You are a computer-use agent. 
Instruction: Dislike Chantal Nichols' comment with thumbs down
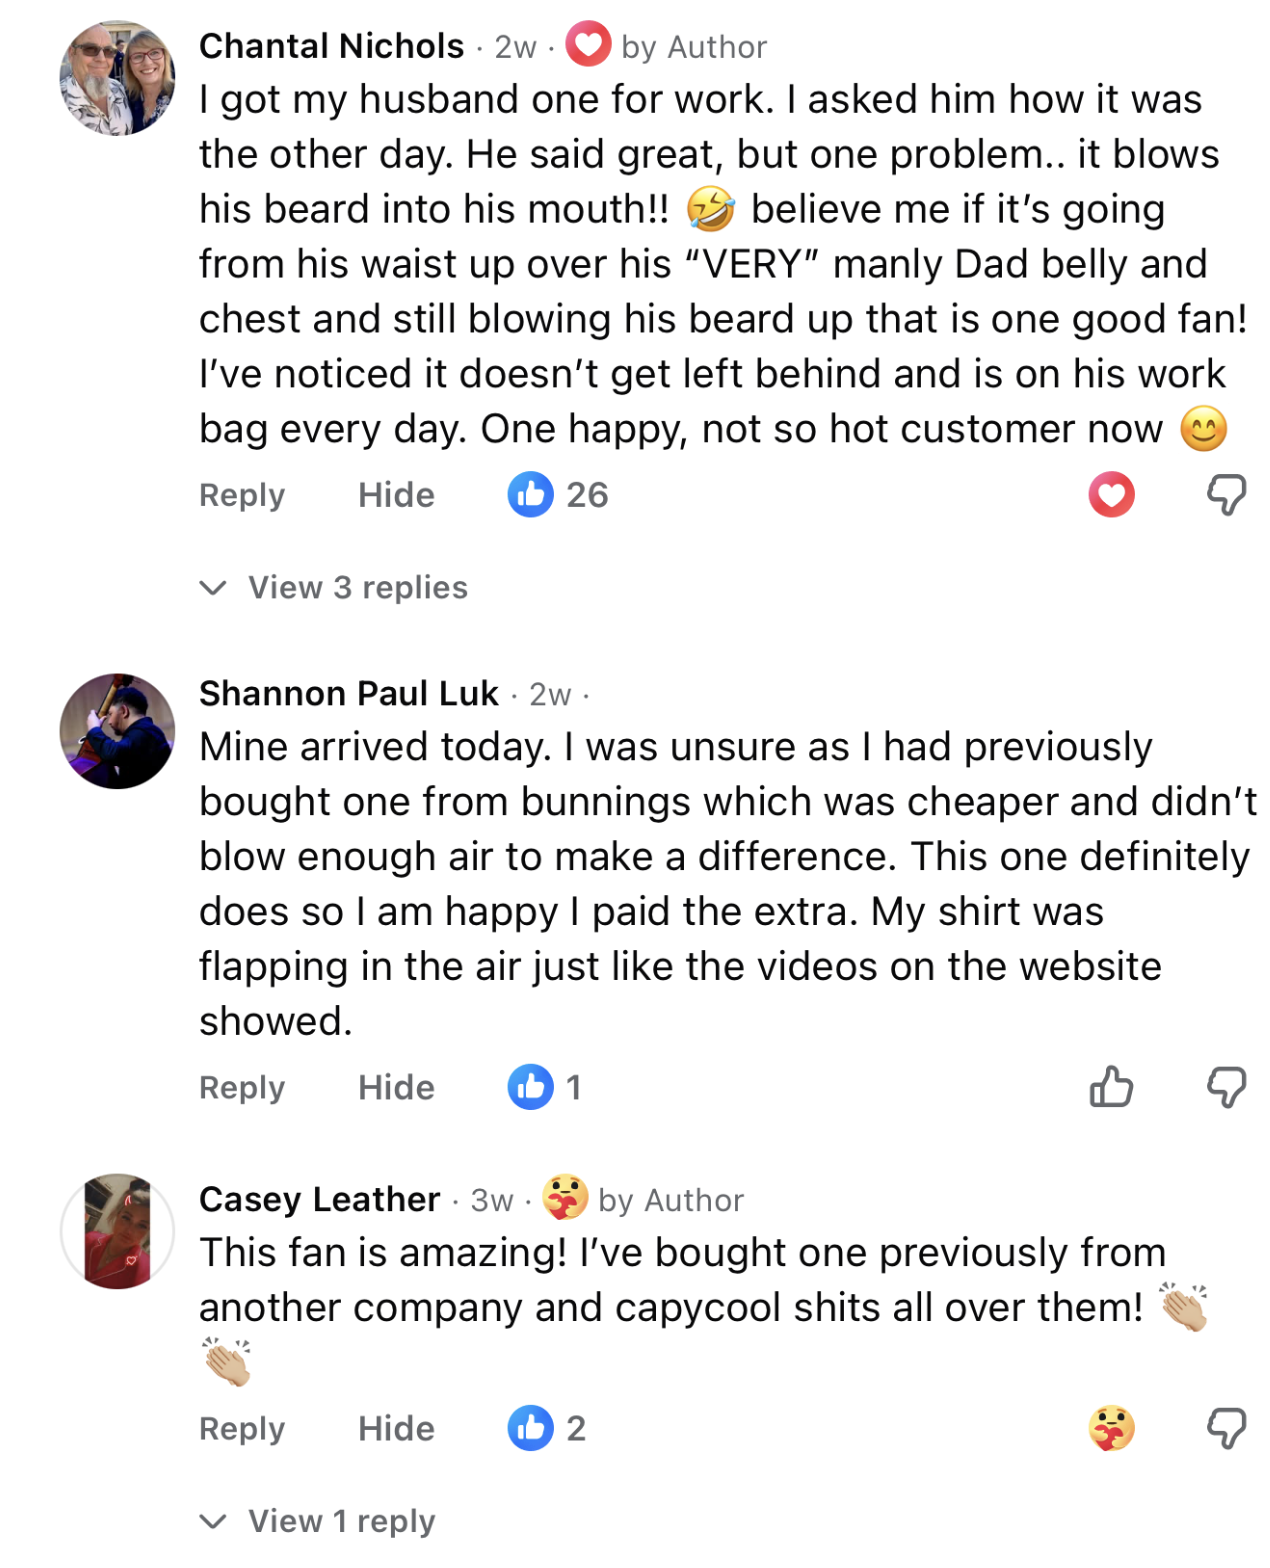point(1226,494)
